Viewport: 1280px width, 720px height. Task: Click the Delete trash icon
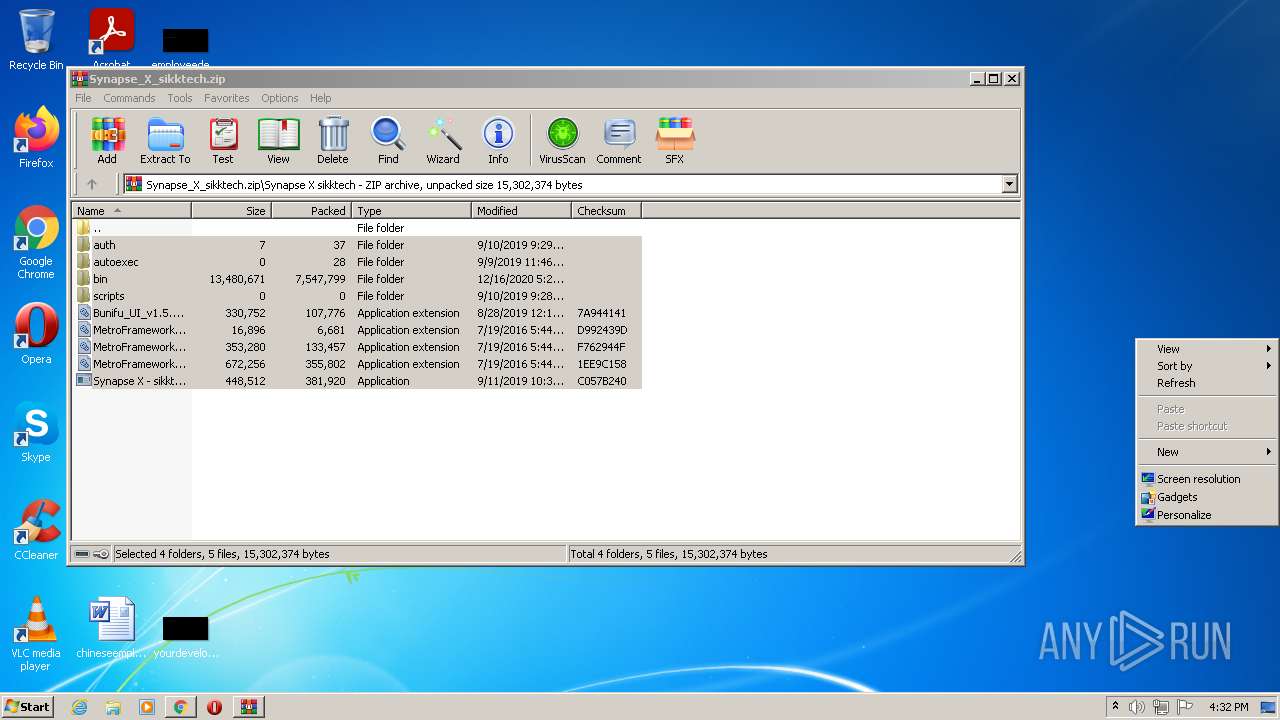[333, 141]
